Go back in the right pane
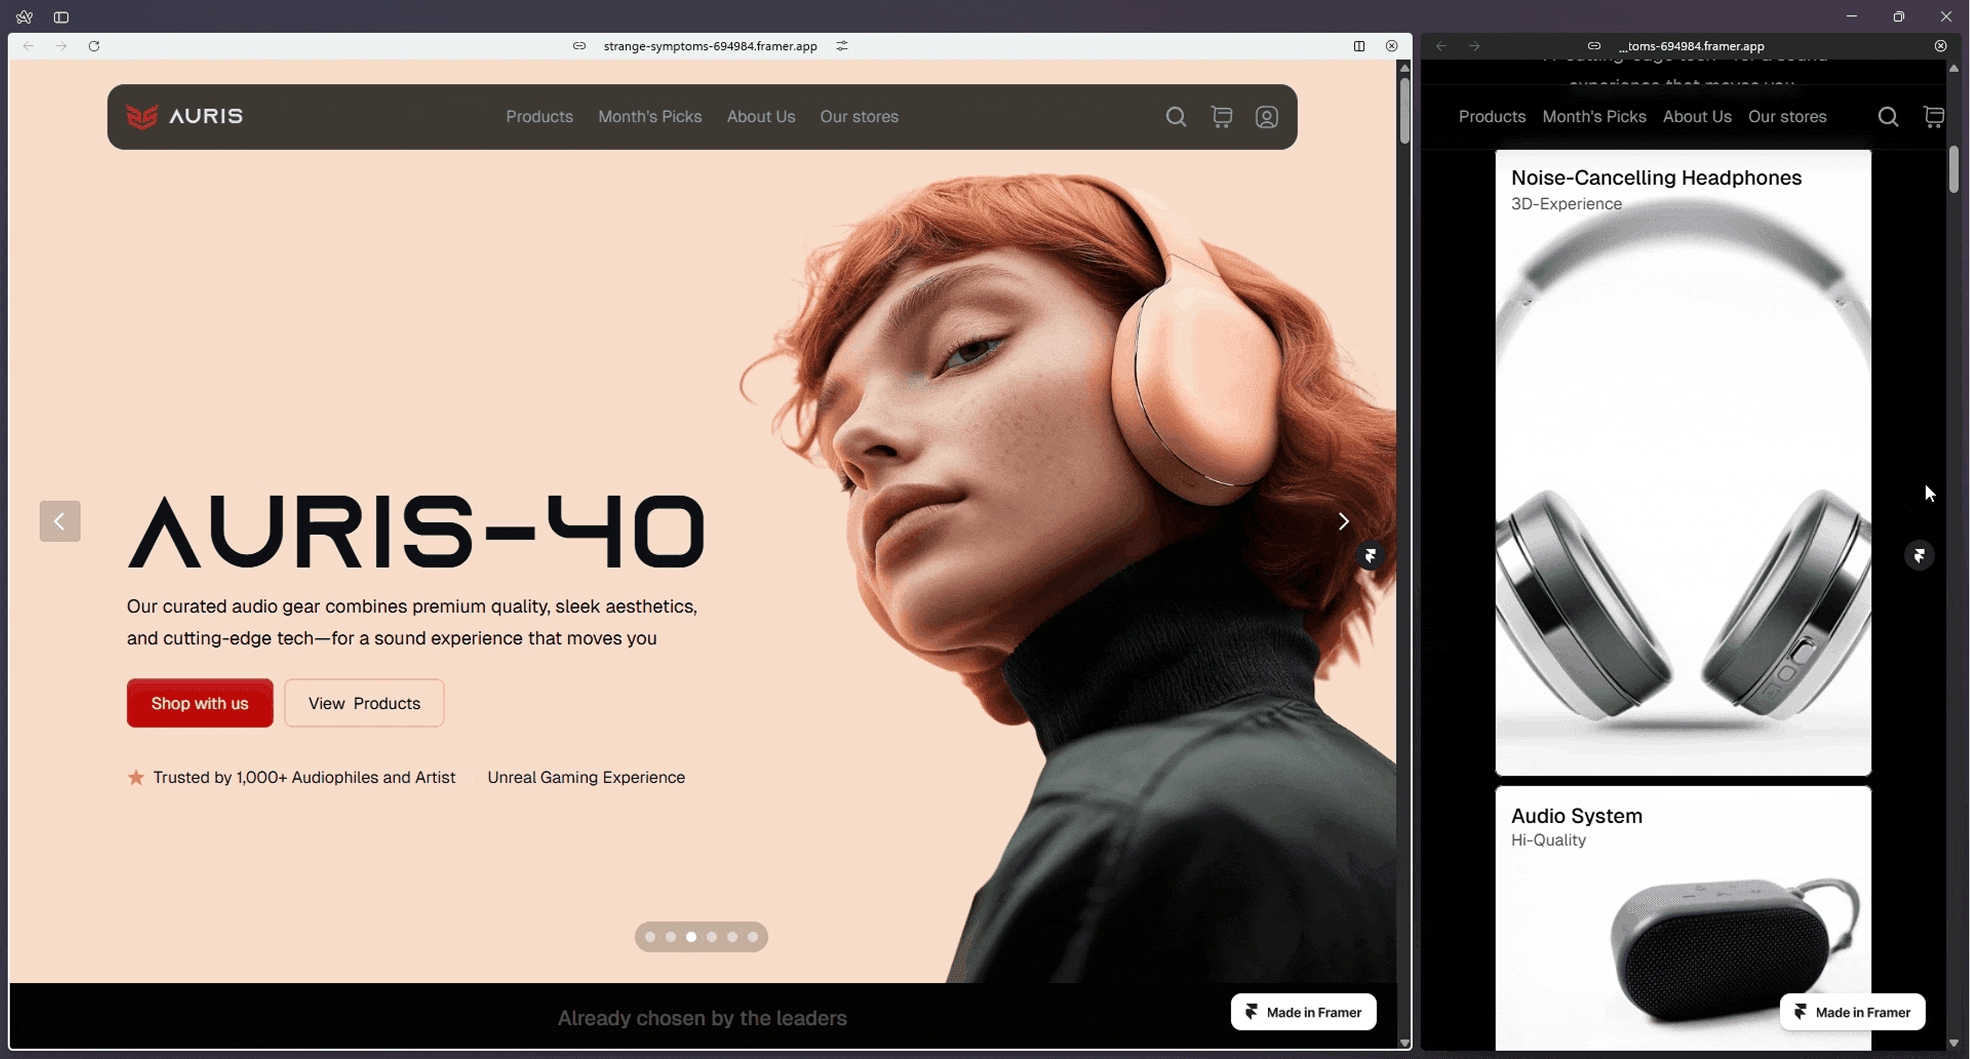Viewport: 1970px width, 1059px height. tap(1441, 46)
